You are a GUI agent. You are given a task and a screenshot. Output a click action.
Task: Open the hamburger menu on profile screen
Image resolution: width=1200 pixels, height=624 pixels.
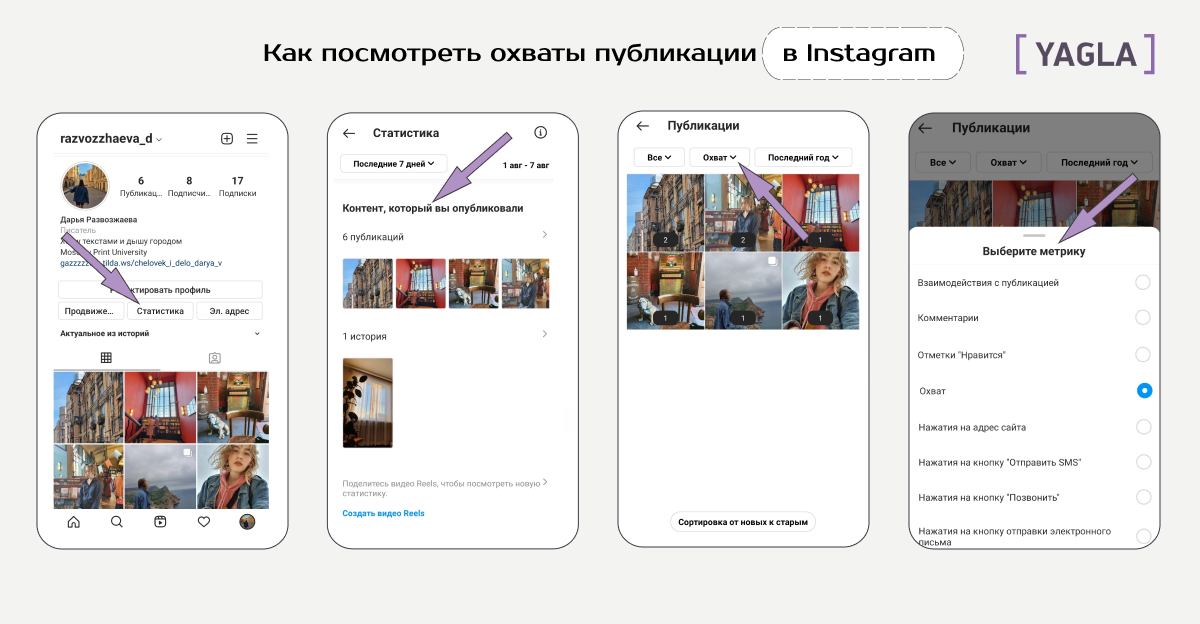pyautogui.click(x=252, y=139)
